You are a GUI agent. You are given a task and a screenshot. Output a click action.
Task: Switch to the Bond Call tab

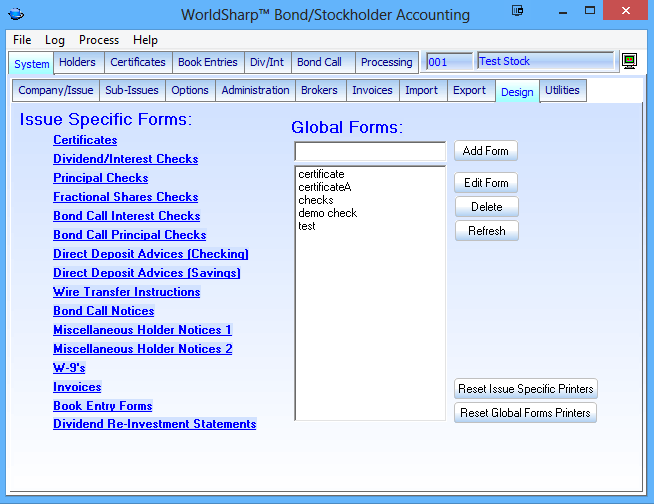coord(319,62)
